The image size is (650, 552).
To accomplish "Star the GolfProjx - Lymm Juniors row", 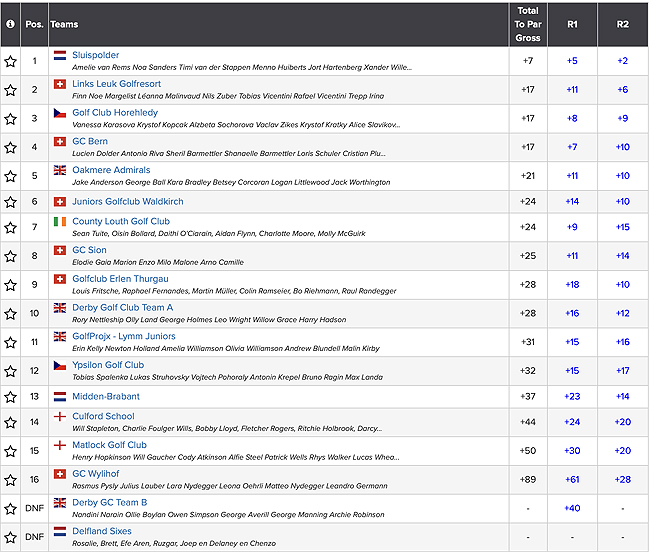I will (10, 342).
